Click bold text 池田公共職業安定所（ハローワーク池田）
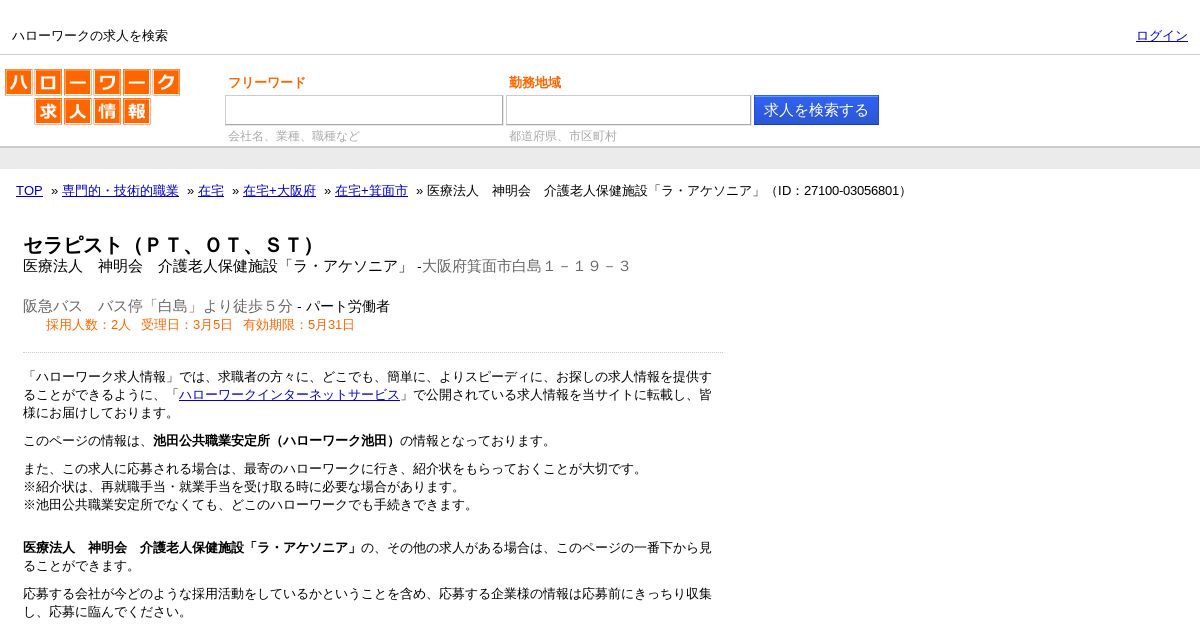The width and height of the screenshot is (1200, 630). pos(276,441)
